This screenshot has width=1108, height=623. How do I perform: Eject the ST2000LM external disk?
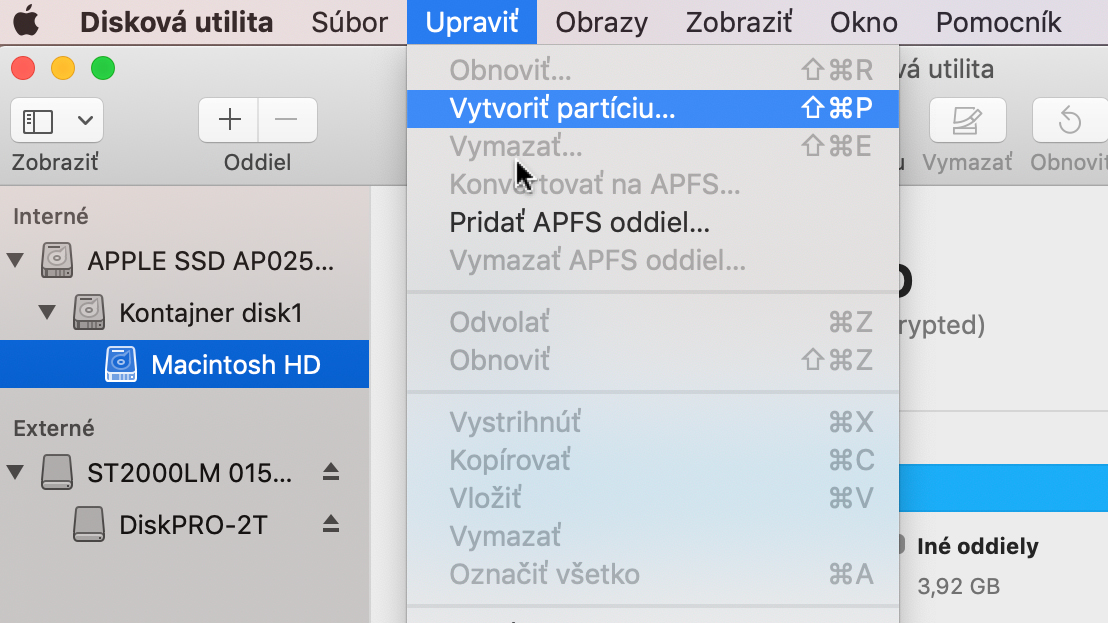[x=331, y=472]
